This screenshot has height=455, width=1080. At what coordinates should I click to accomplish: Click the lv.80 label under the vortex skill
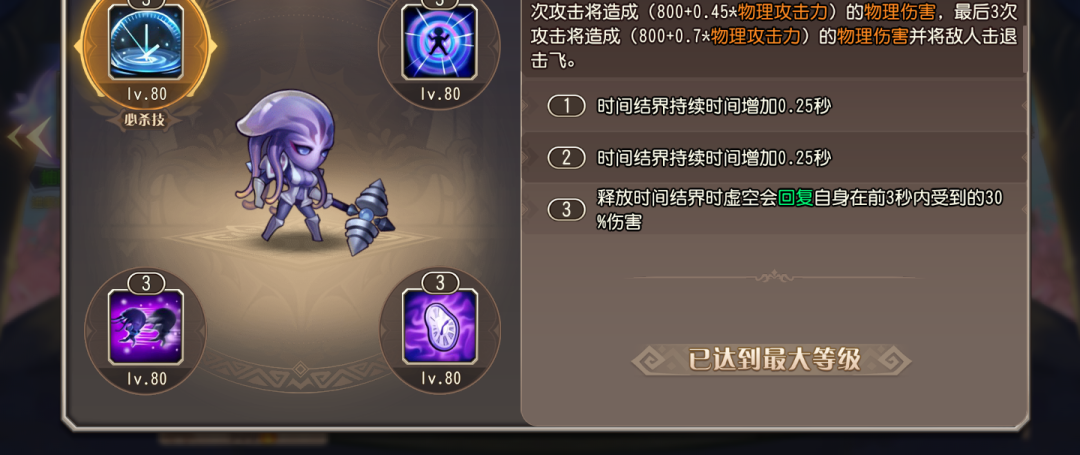[441, 94]
